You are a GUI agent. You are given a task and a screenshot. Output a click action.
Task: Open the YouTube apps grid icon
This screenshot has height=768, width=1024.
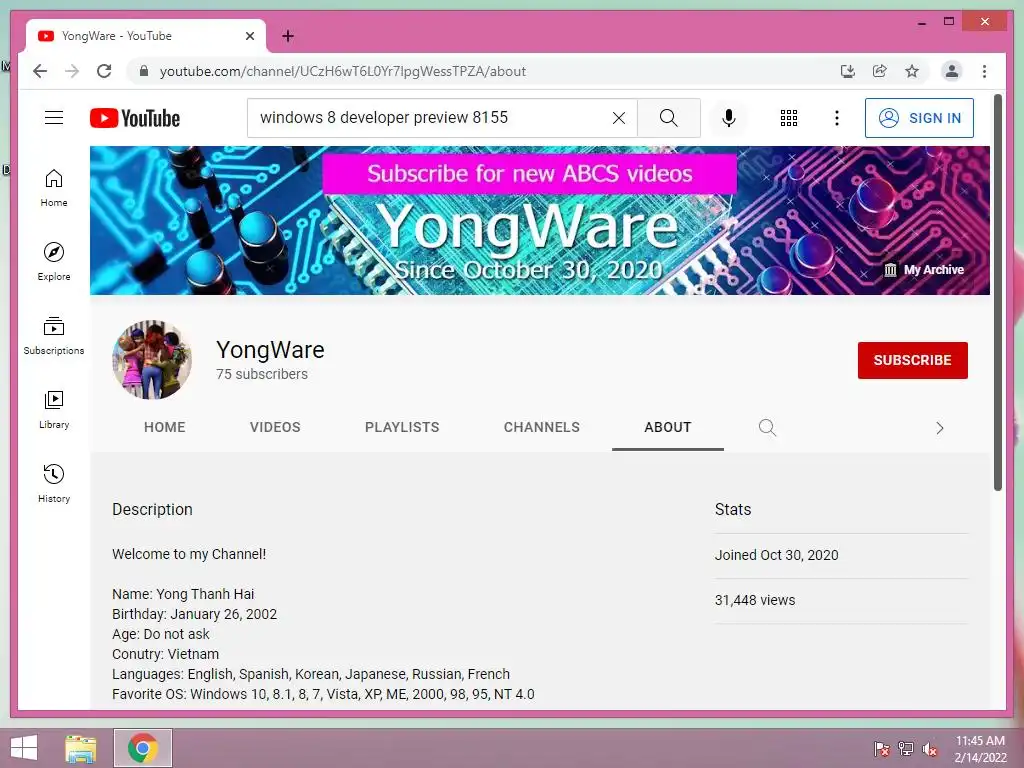pos(789,118)
